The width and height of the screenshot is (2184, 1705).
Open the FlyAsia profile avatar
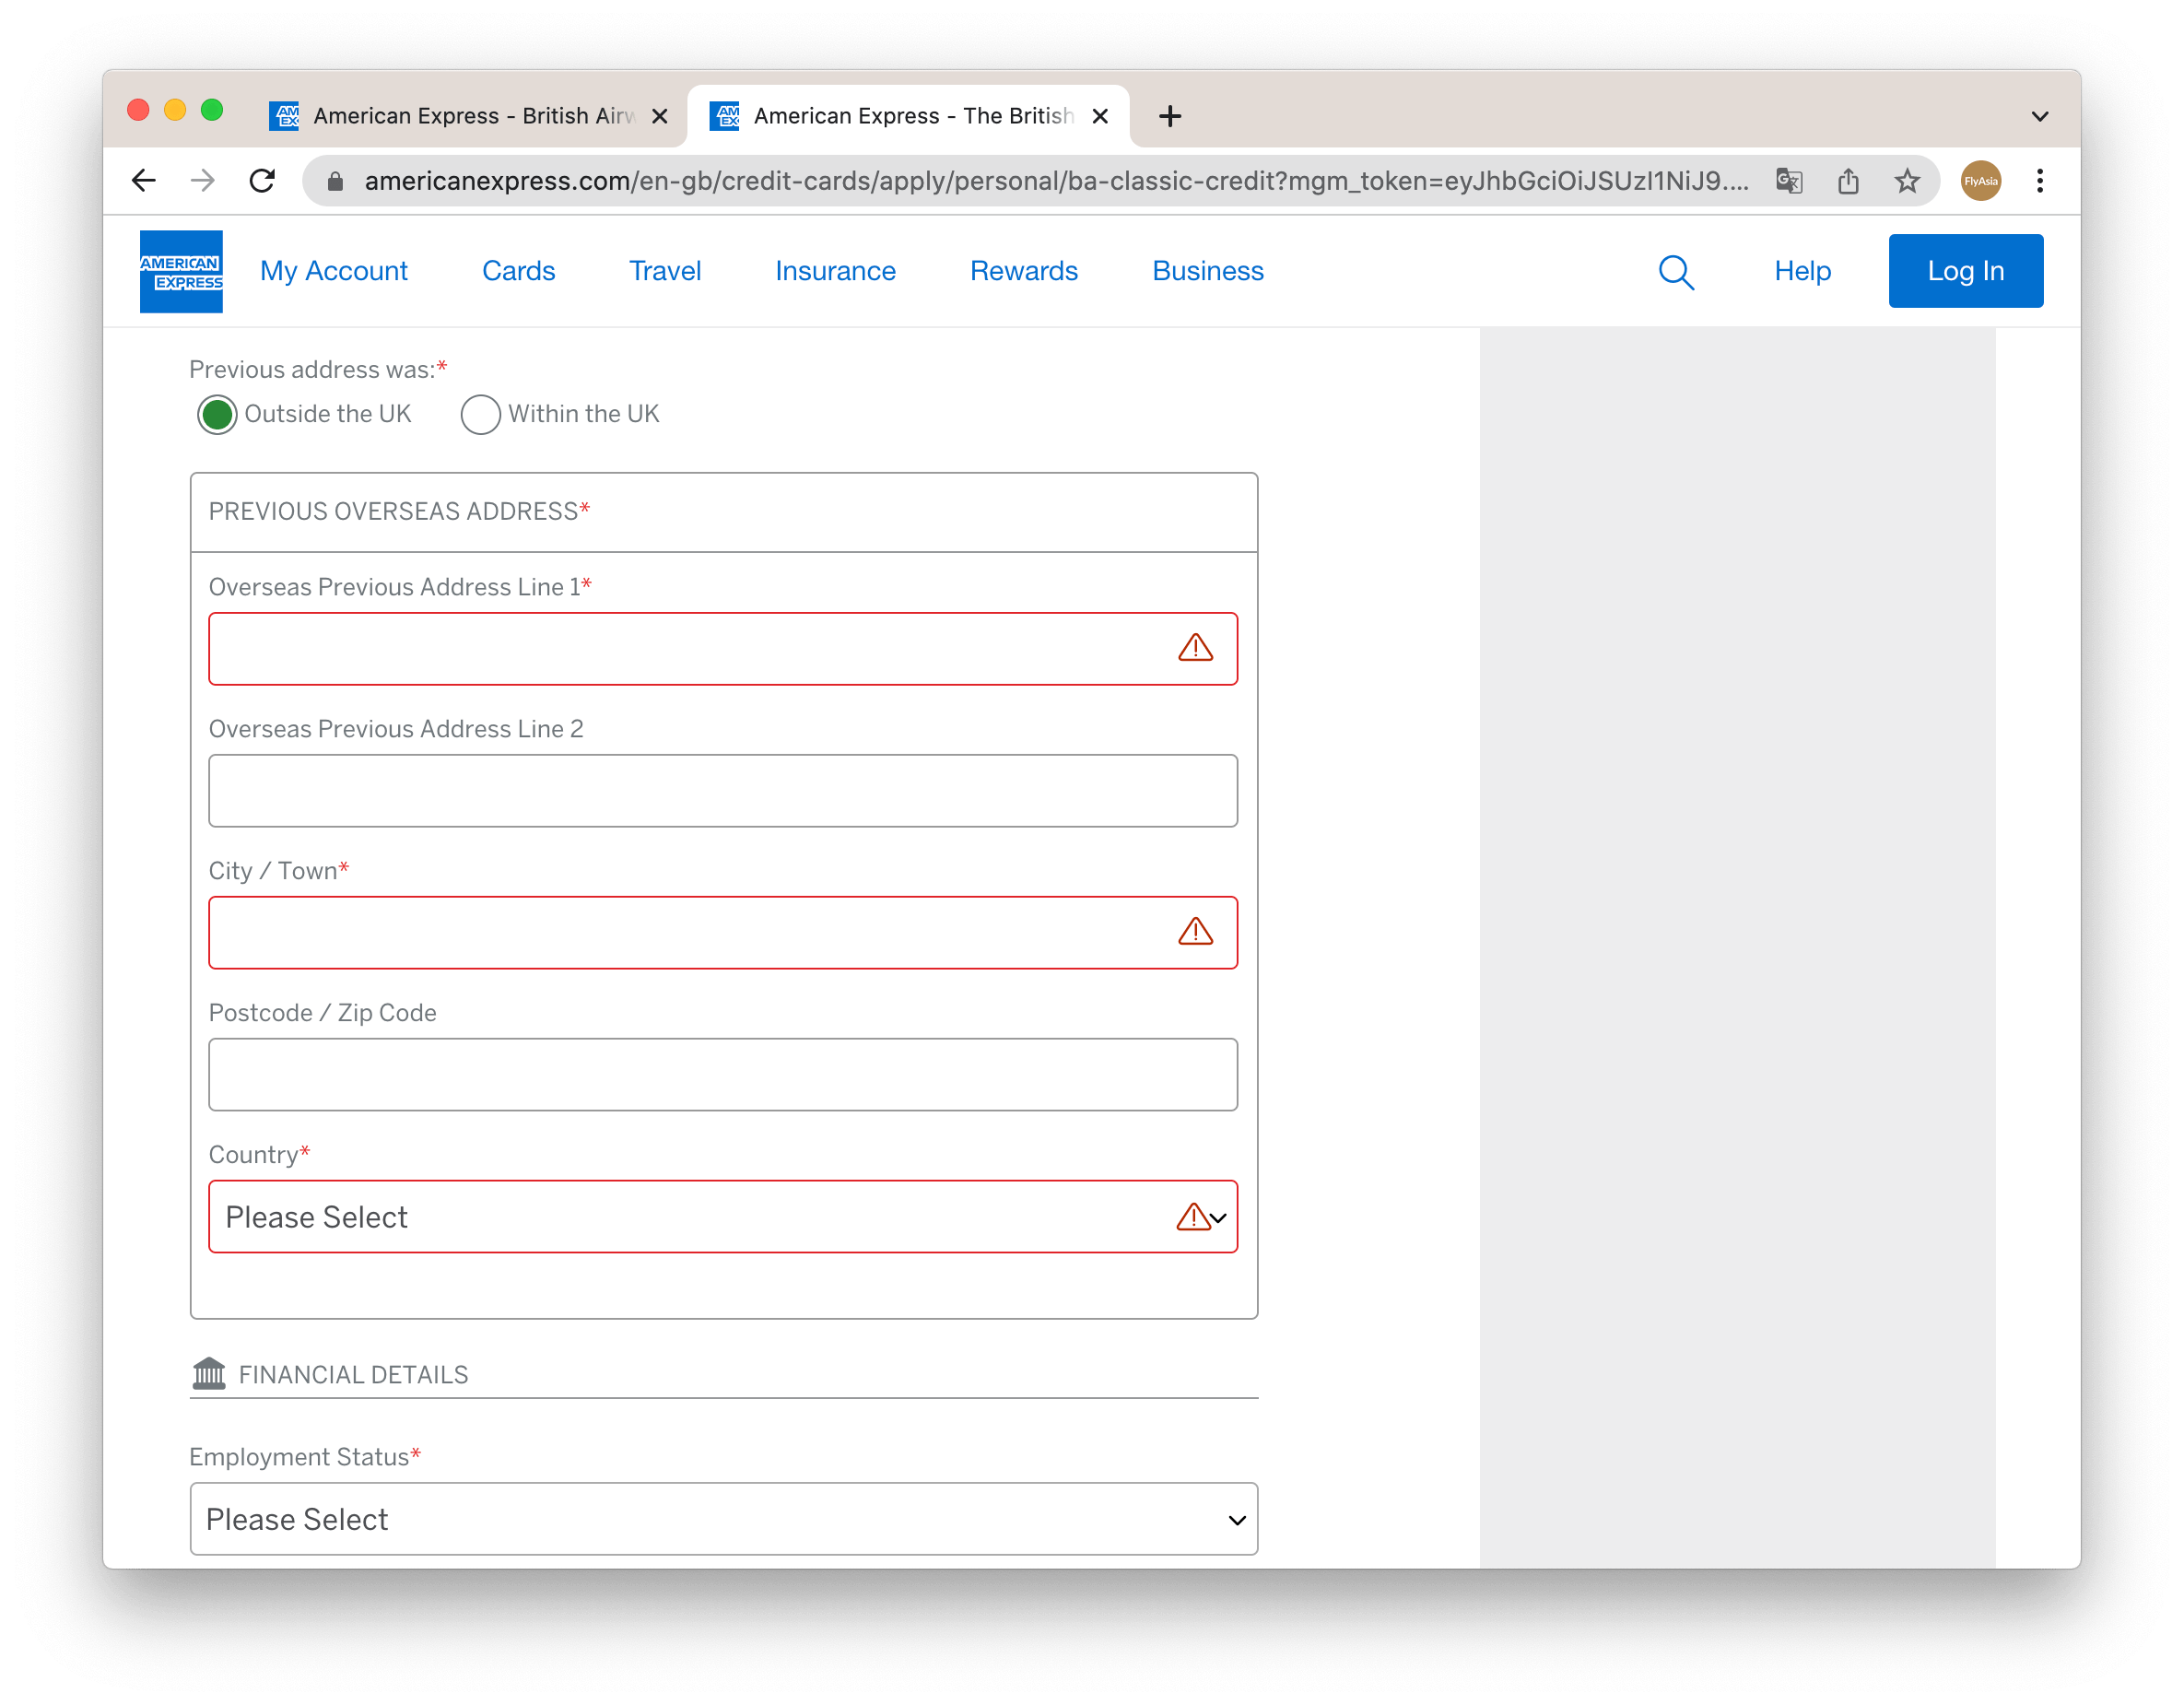[1981, 181]
